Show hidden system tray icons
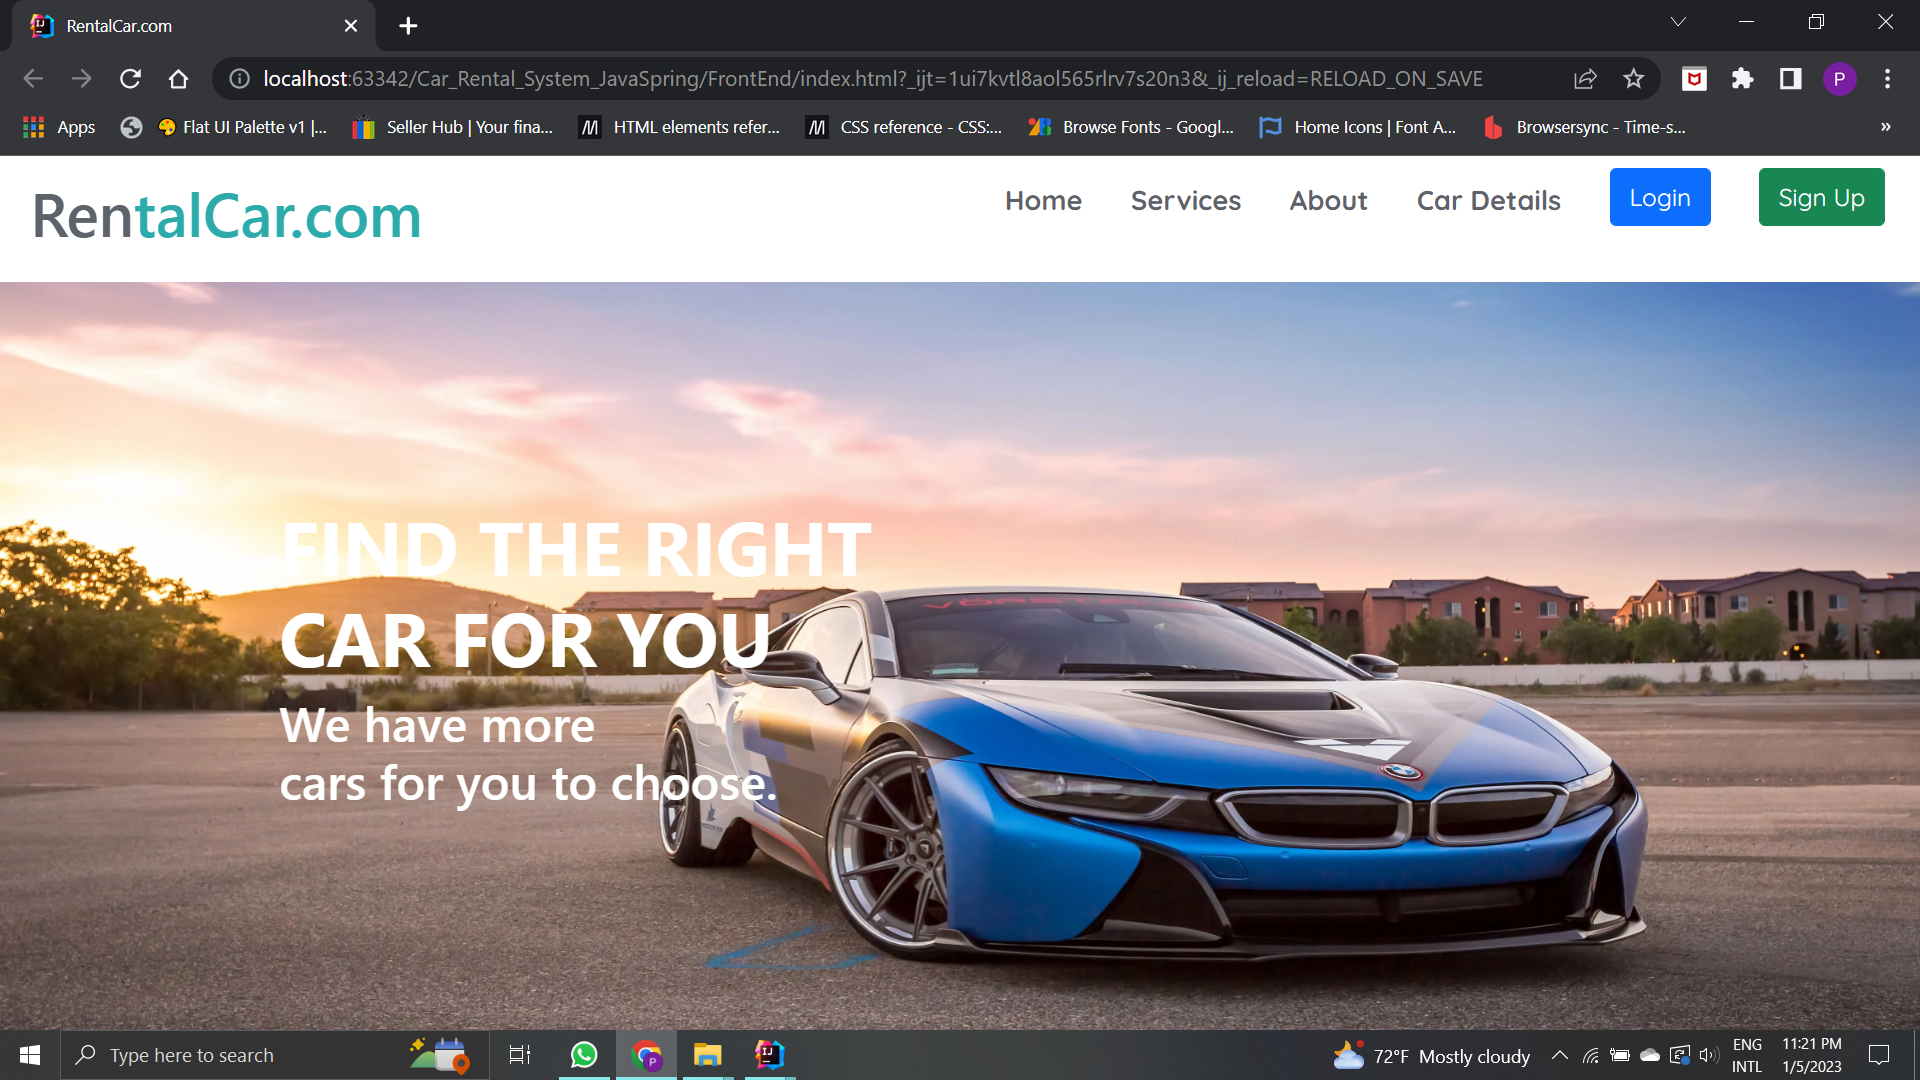 point(1559,1055)
